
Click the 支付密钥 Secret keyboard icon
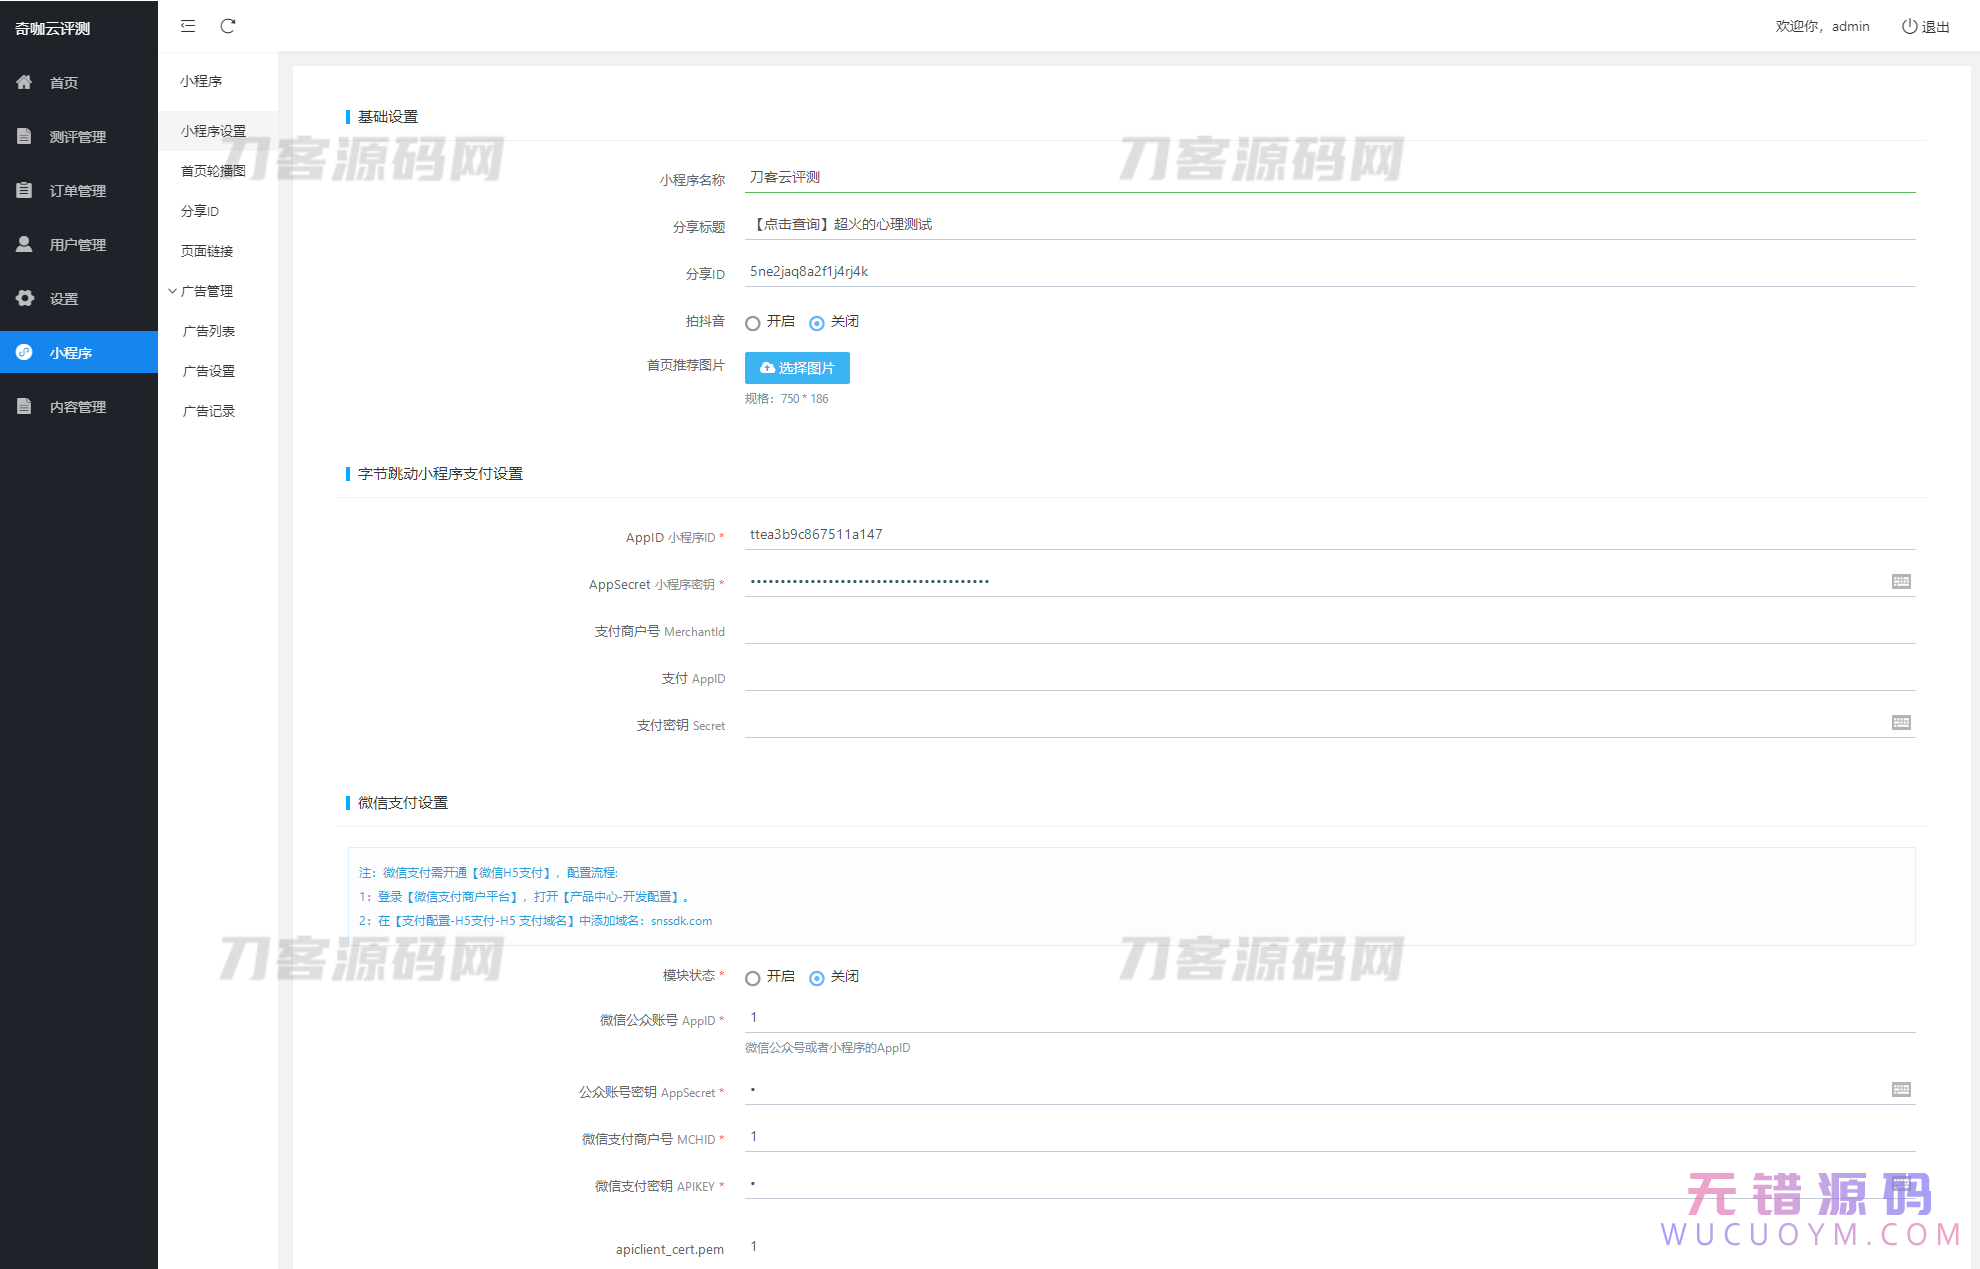point(1900,722)
